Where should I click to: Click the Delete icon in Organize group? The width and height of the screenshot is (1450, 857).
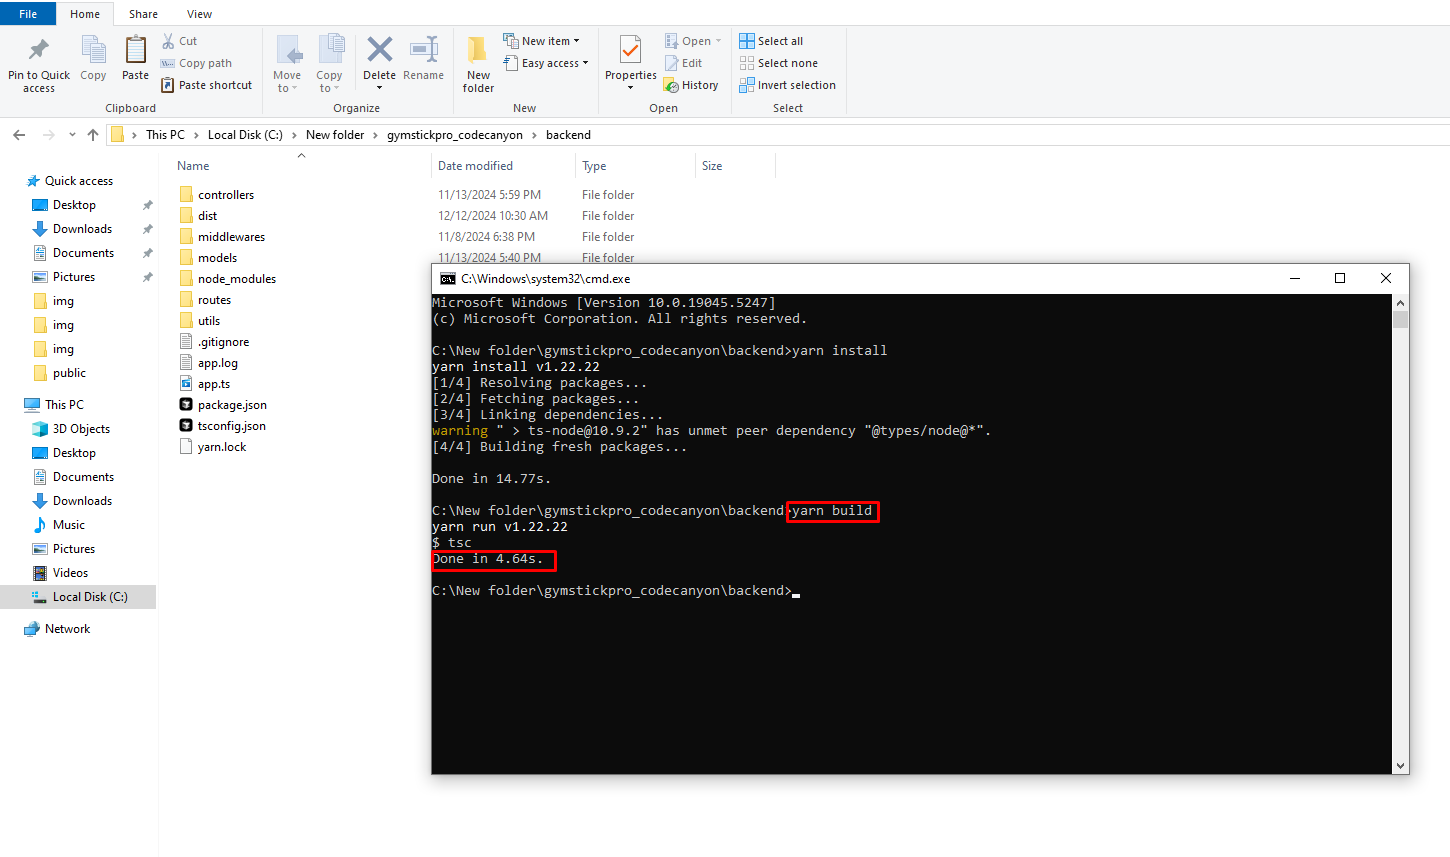pyautogui.click(x=379, y=52)
